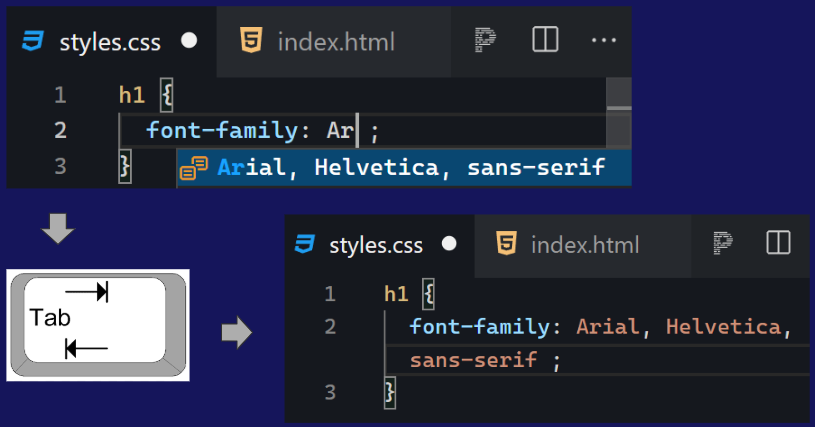Open index.html tab in upper editor
The width and height of the screenshot is (815, 427).
click(x=334, y=42)
